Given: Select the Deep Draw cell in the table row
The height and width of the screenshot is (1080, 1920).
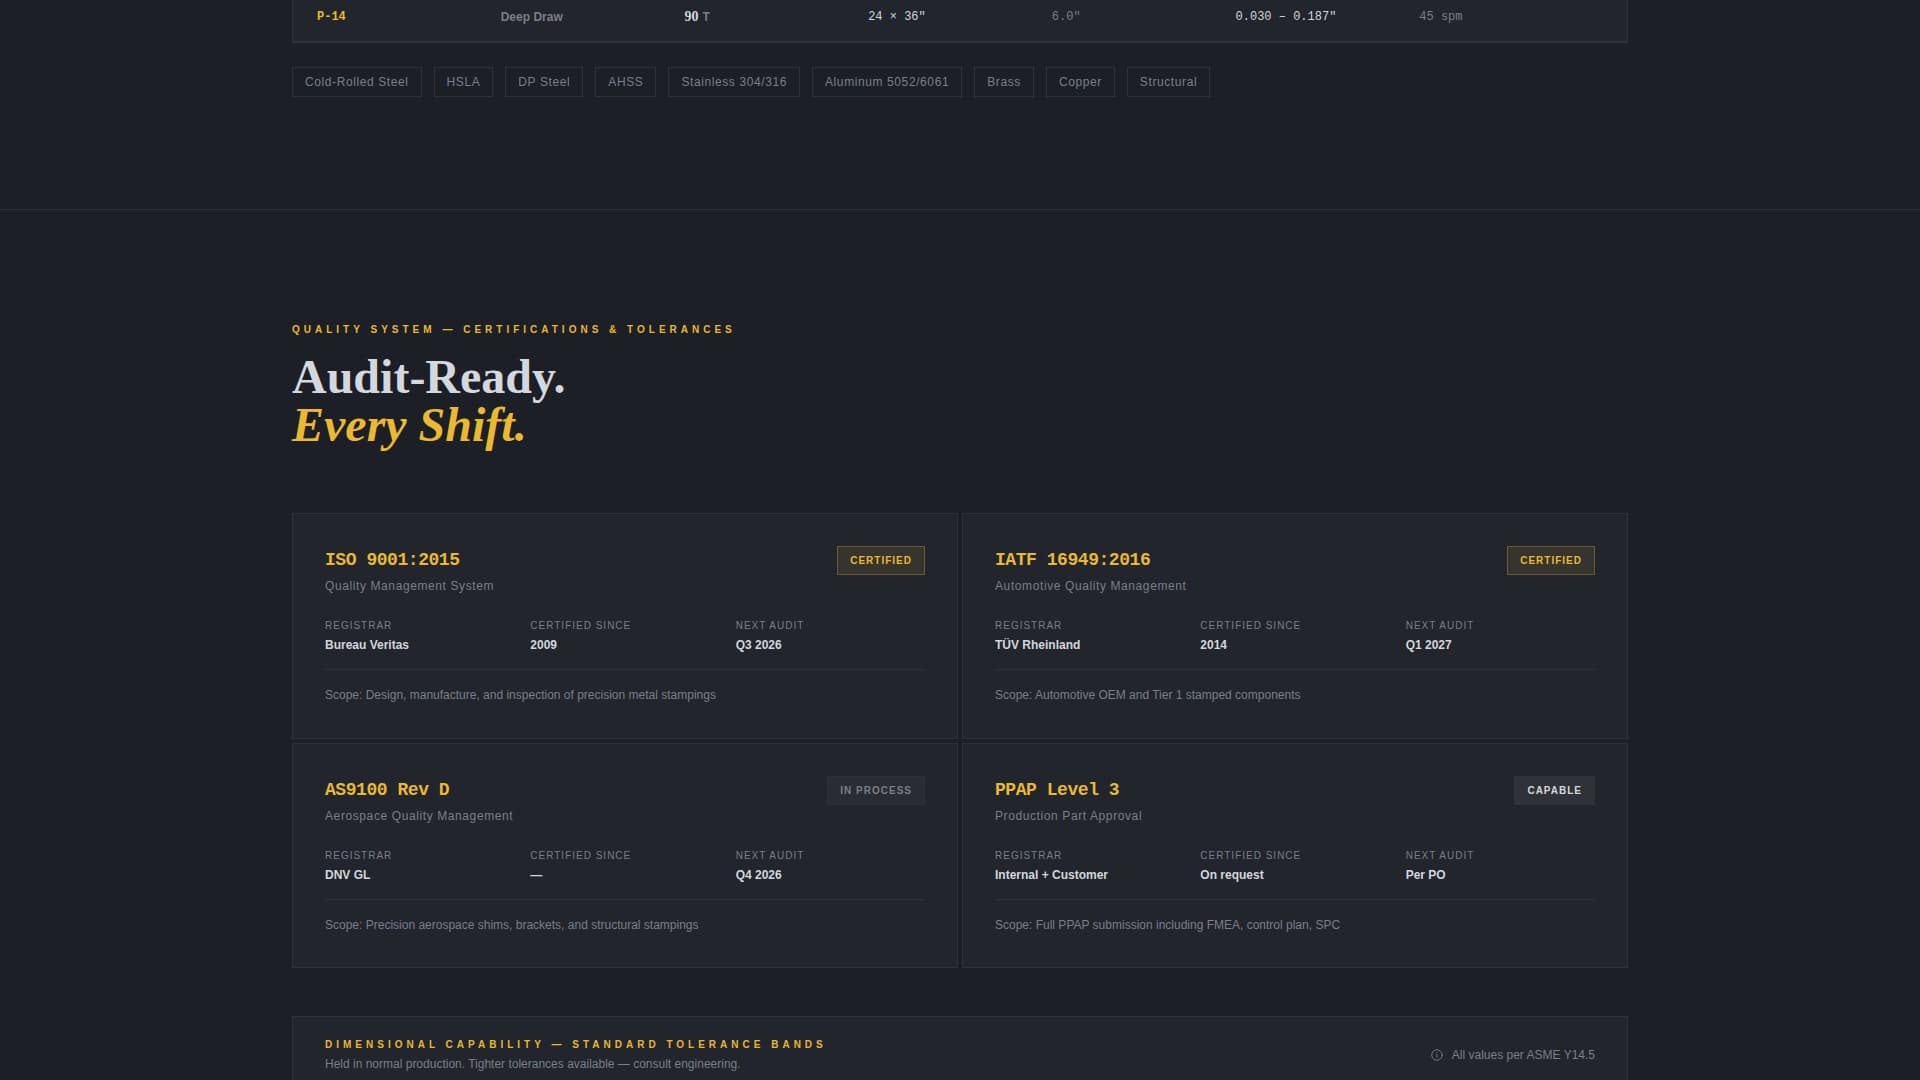Looking at the screenshot, I should [x=531, y=16].
